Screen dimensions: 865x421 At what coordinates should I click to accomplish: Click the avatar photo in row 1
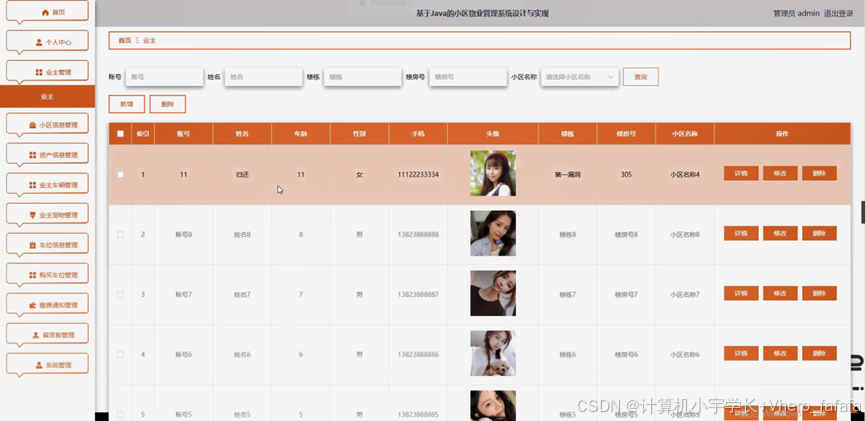[x=493, y=173]
